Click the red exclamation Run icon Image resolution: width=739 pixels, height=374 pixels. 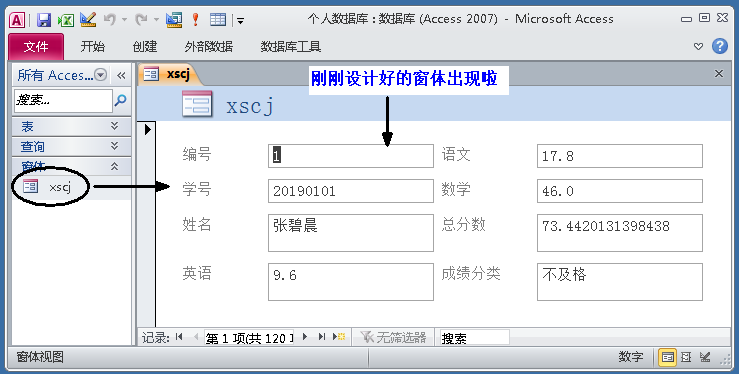(x=196, y=19)
